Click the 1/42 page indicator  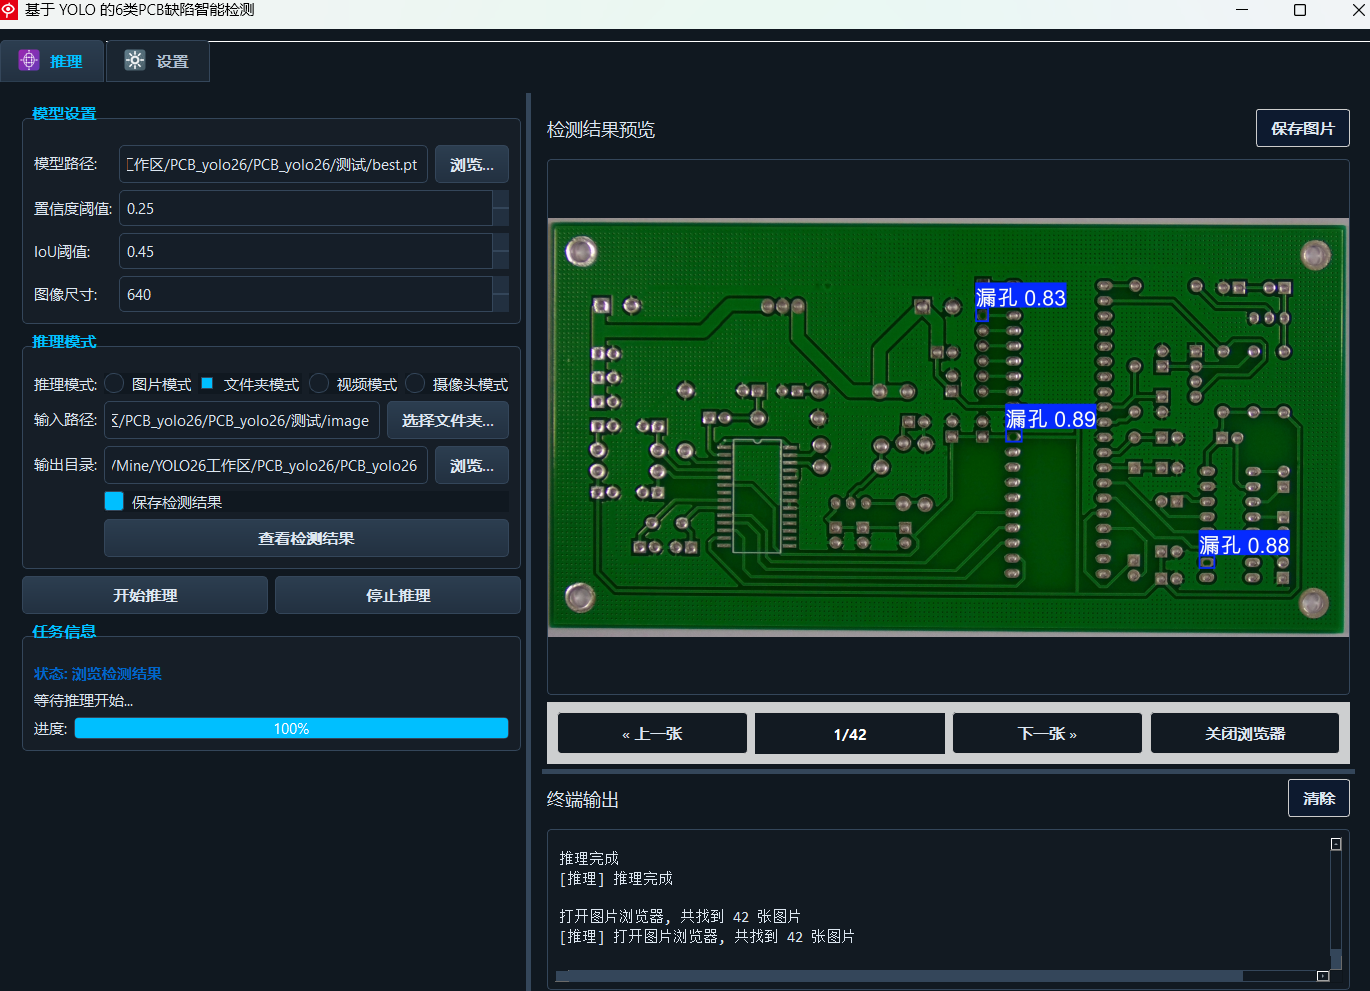[x=850, y=733]
